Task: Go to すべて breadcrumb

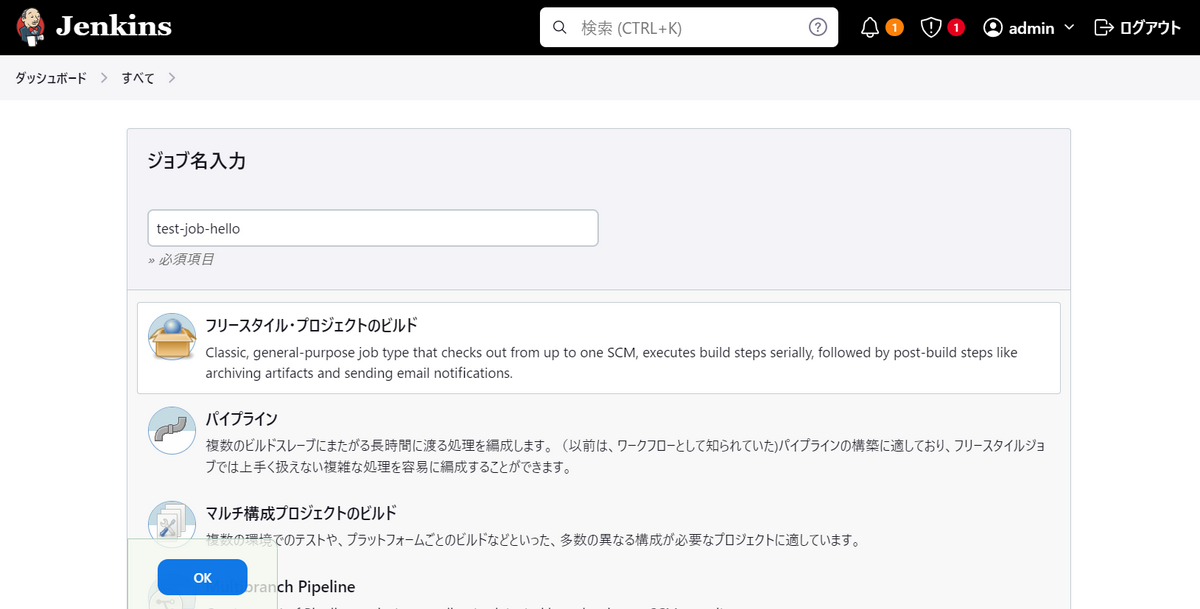Action: pos(138,78)
